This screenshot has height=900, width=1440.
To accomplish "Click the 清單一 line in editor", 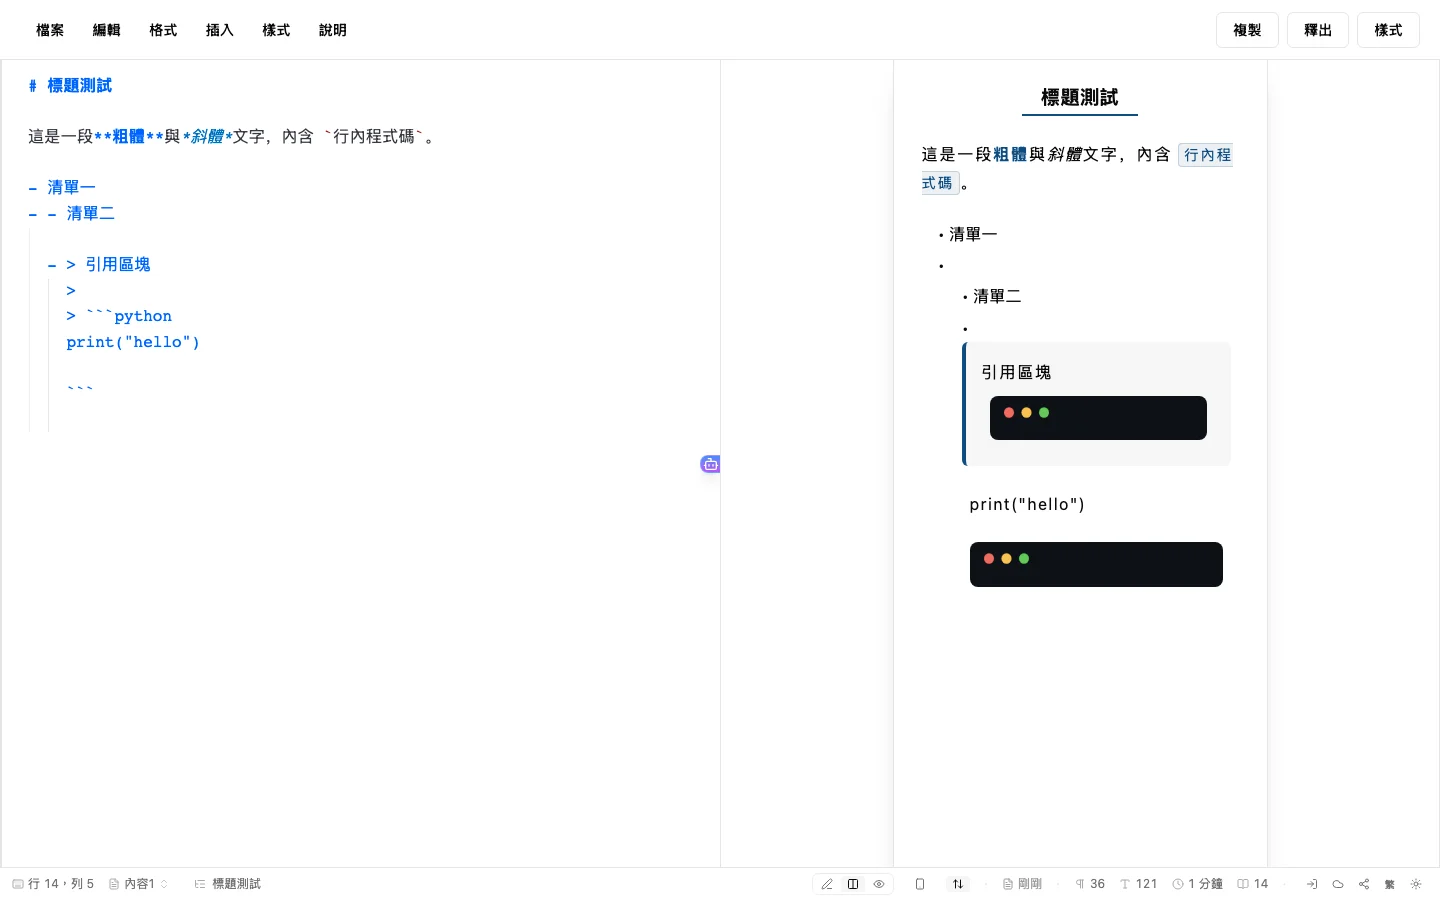I will point(62,187).
